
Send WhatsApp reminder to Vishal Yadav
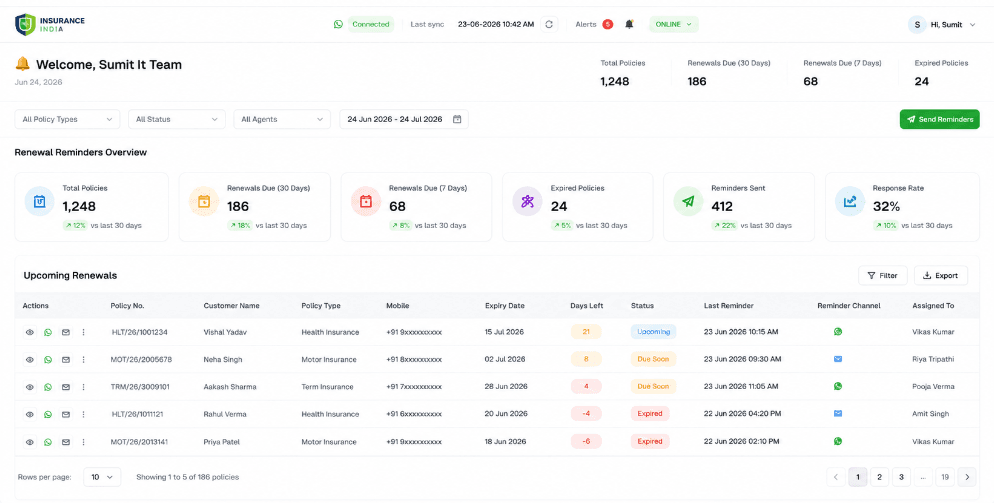click(48, 332)
